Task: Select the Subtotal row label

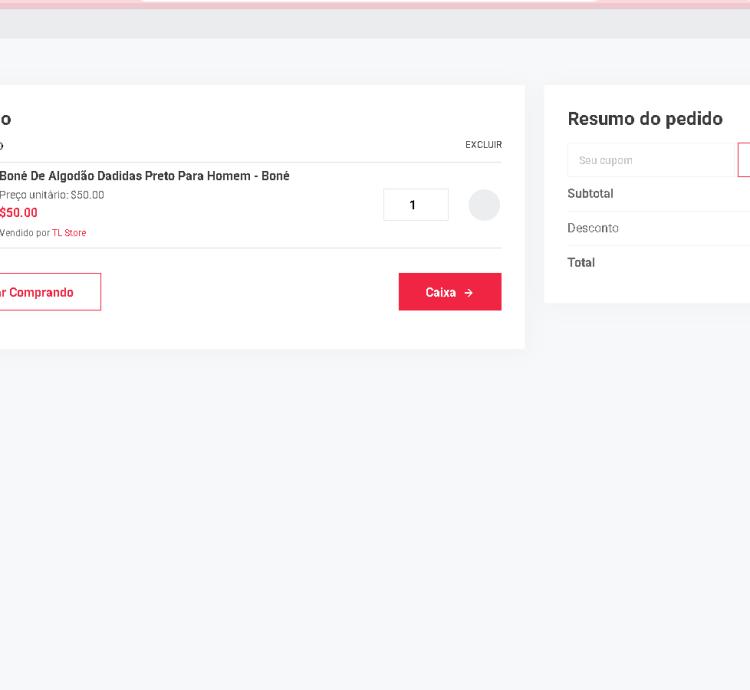Action: [x=590, y=194]
